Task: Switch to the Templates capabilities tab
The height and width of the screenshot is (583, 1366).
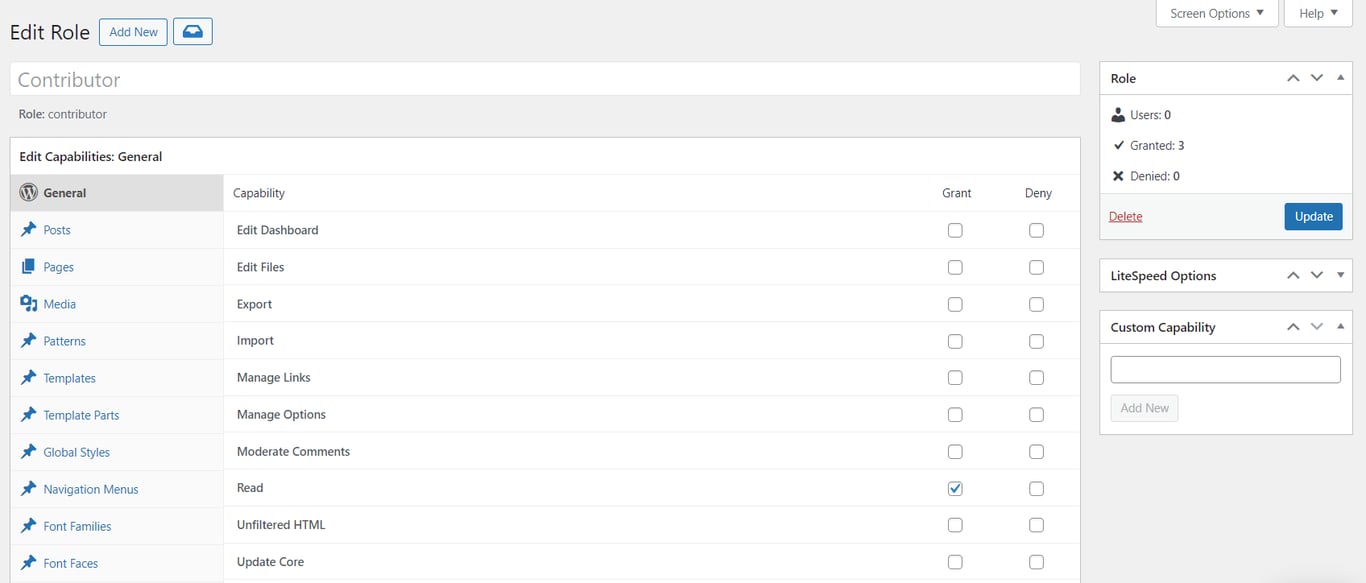Action: 68,377
